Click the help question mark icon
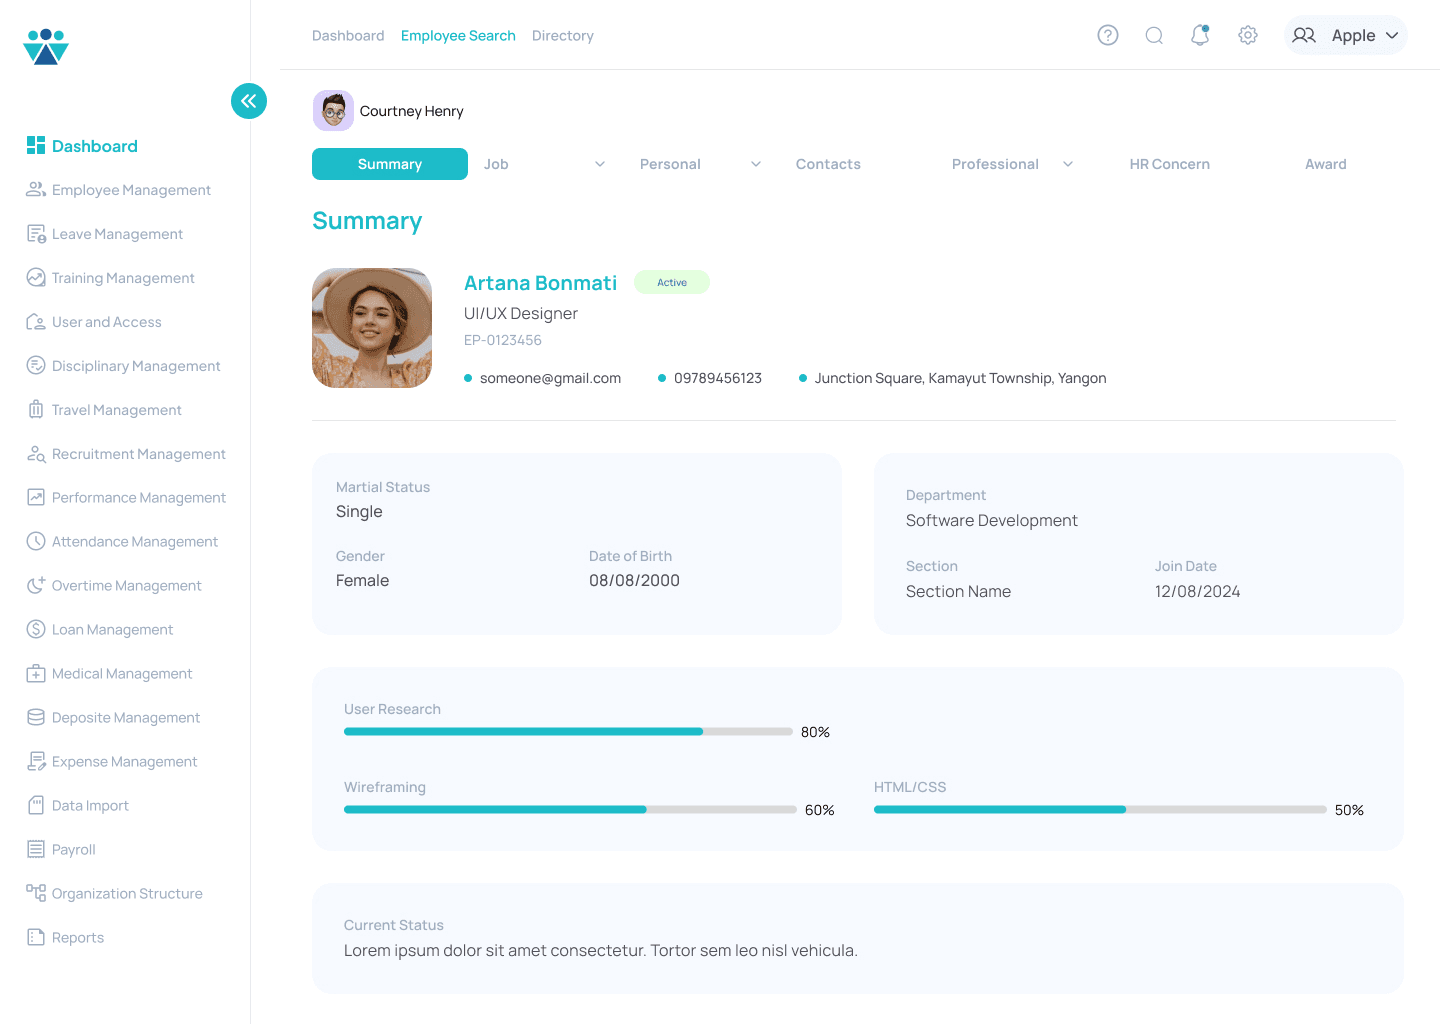The width and height of the screenshot is (1440, 1024). point(1107,35)
